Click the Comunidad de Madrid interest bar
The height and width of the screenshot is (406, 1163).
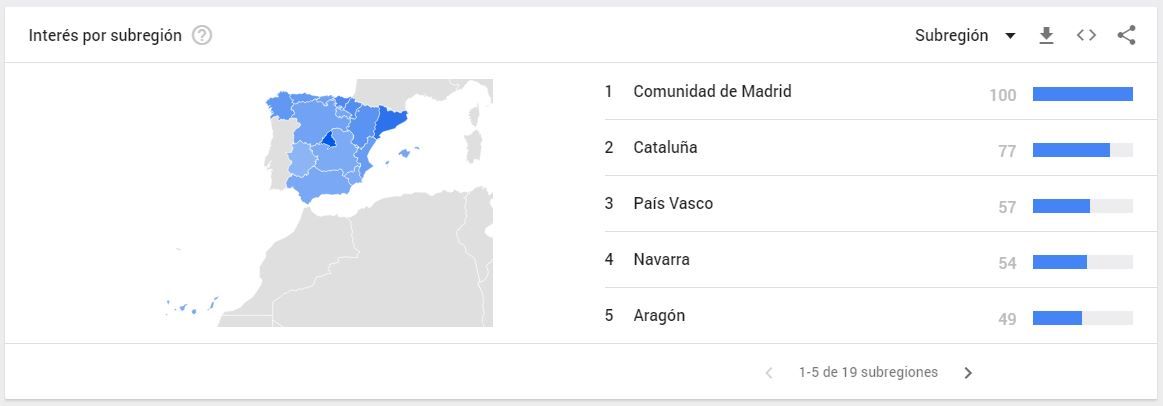(x=1082, y=94)
